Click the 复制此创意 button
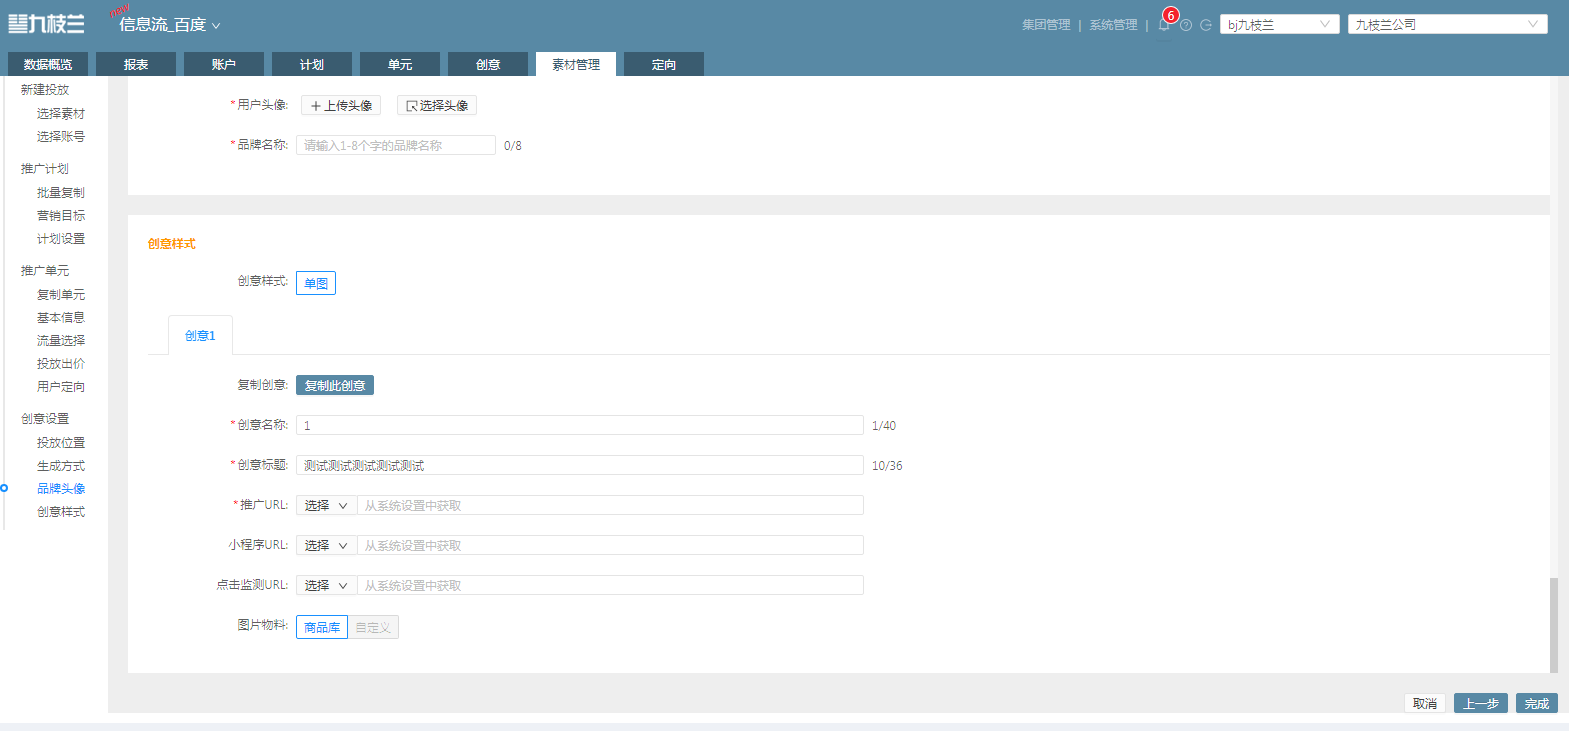The height and width of the screenshot is (731, 1569). point(335,385)
